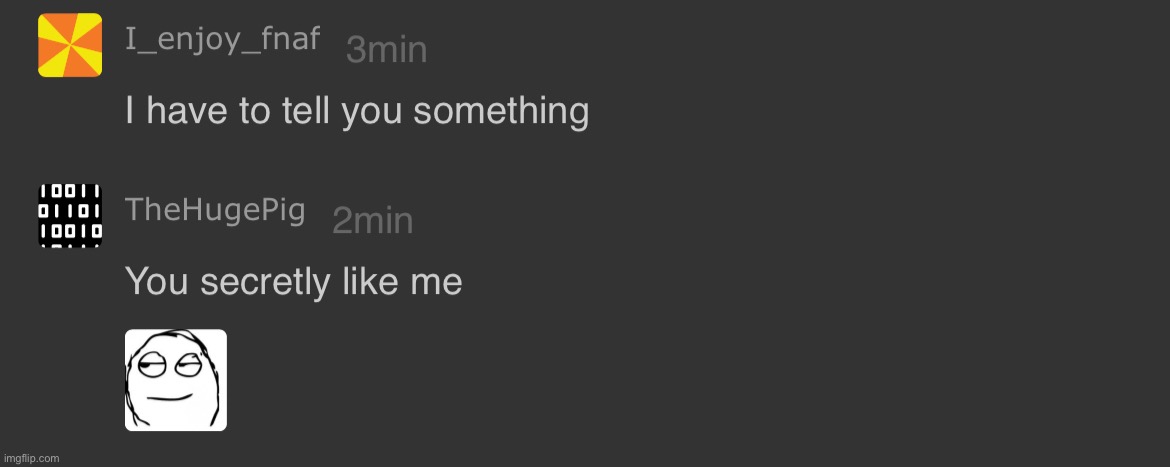The width and height of the screenshot is (1170, 467).
Task: Tap the yellow-orange profile picture
Action: click(70, 45)
